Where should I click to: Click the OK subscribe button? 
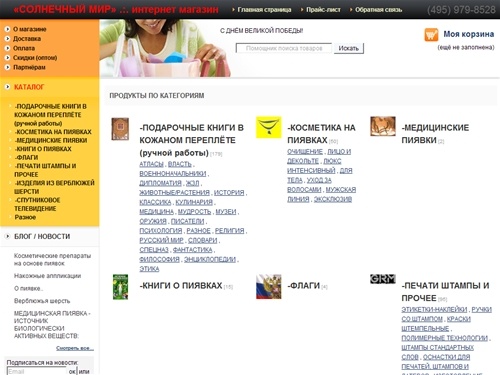tap(72, 371)
